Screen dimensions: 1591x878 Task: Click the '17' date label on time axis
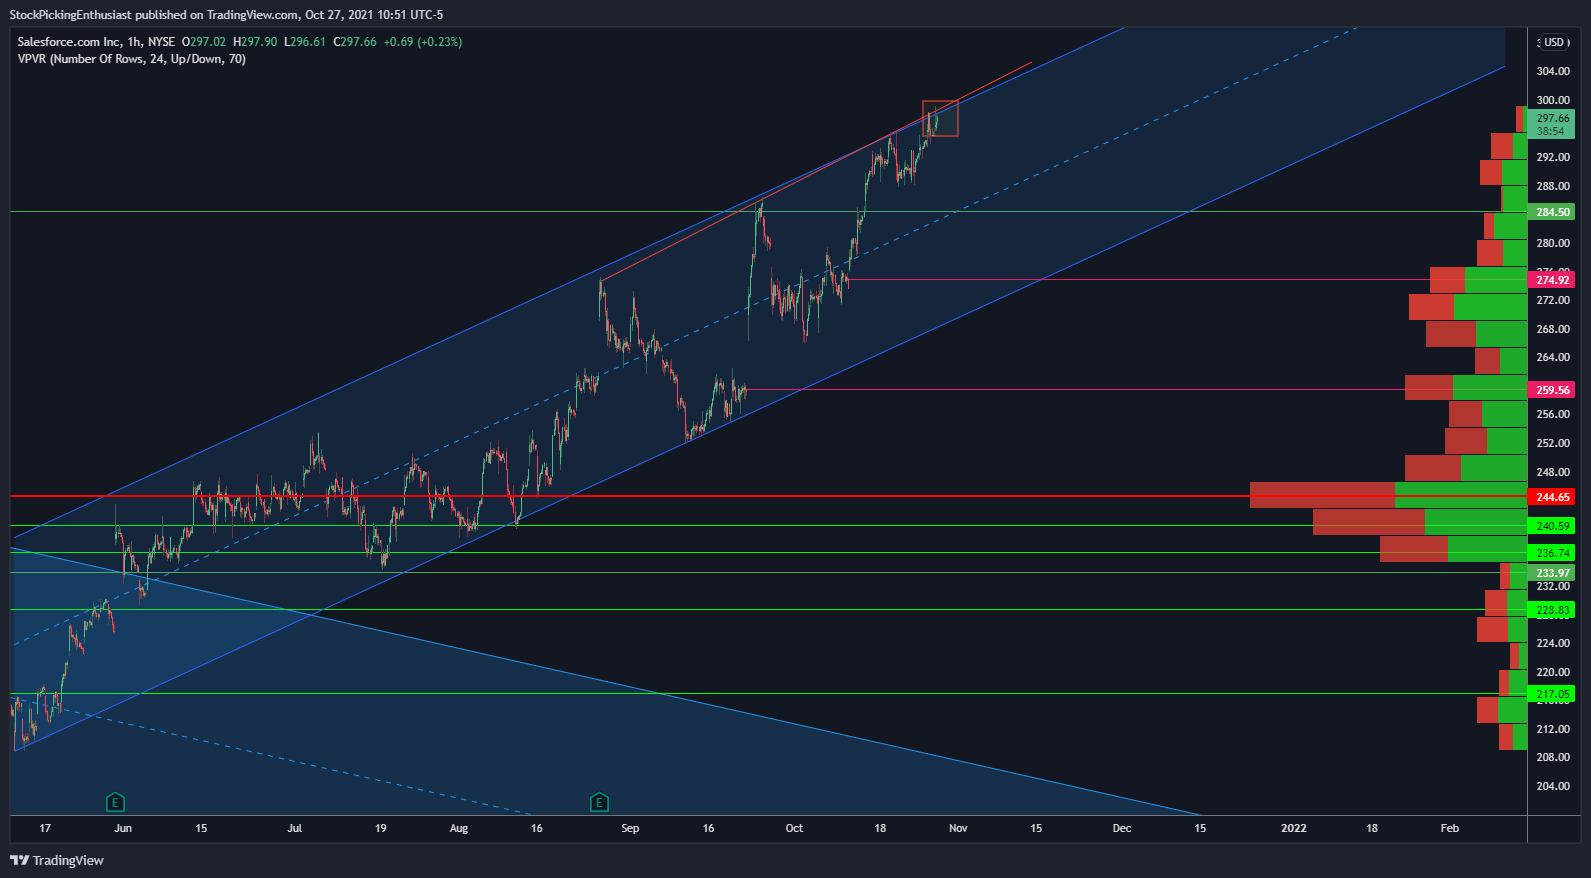[45, 828]
